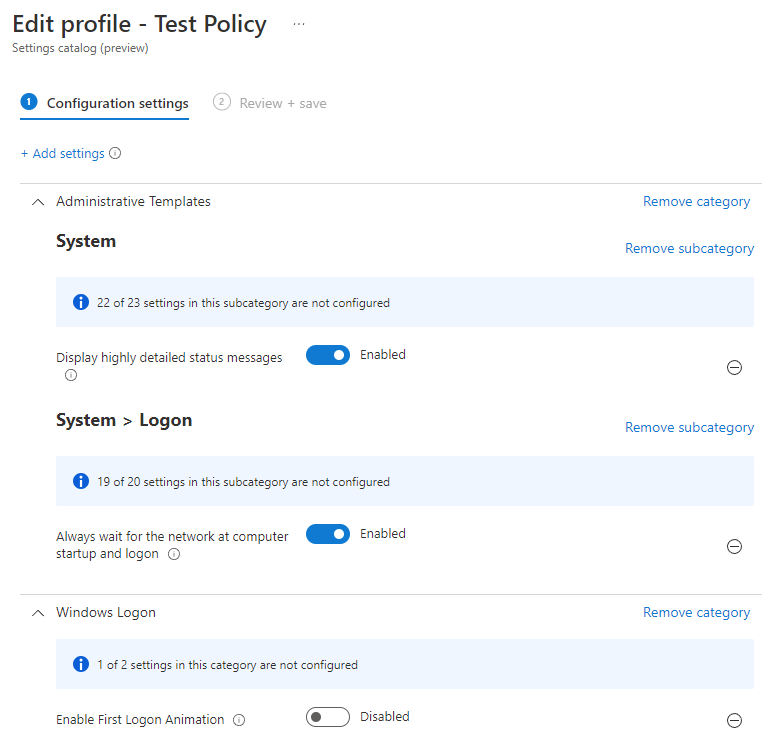Screen dimensions: 777x749
Task: Remove category for Windows Logon
Action: coord(696,612)
